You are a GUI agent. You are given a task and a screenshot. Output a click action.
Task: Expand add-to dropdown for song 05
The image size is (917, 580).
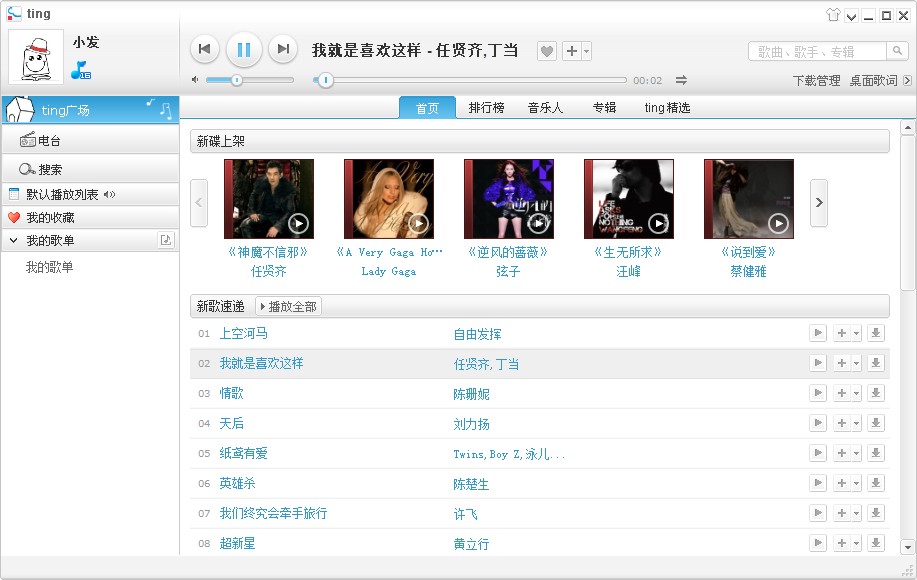tap(857, 453)
